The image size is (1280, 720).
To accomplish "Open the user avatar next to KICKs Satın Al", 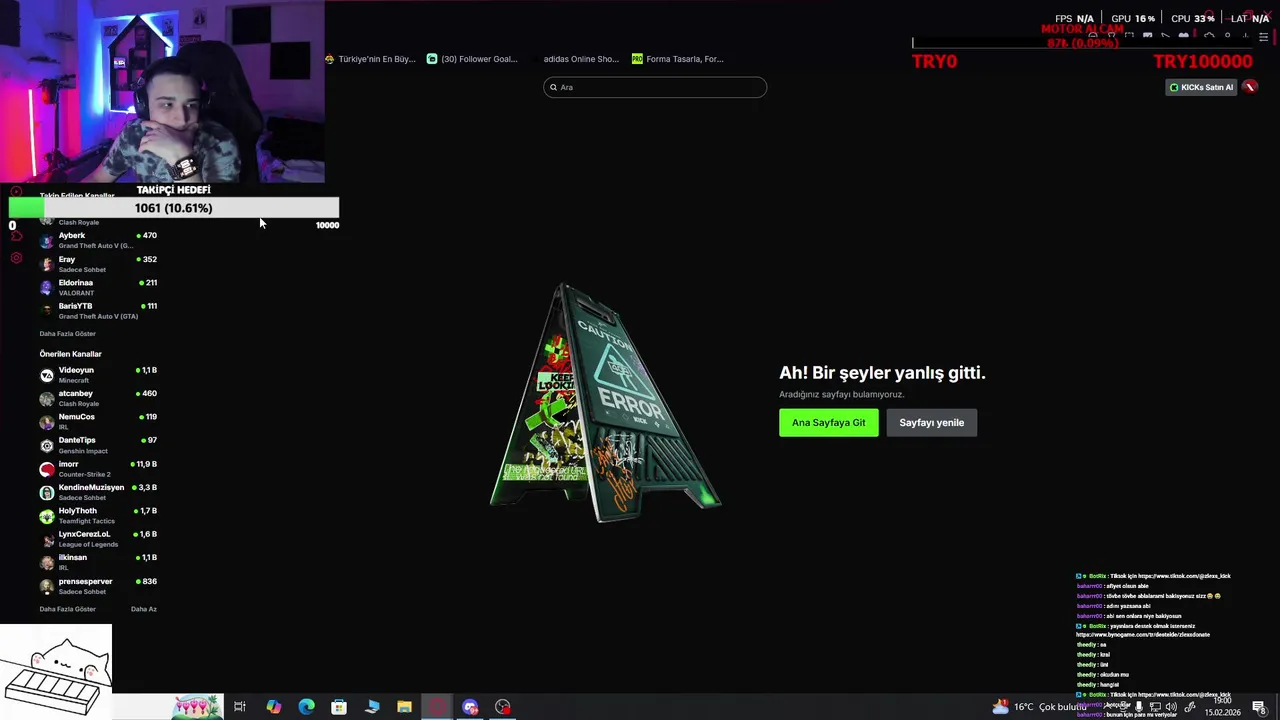I will click(1250, 87).
